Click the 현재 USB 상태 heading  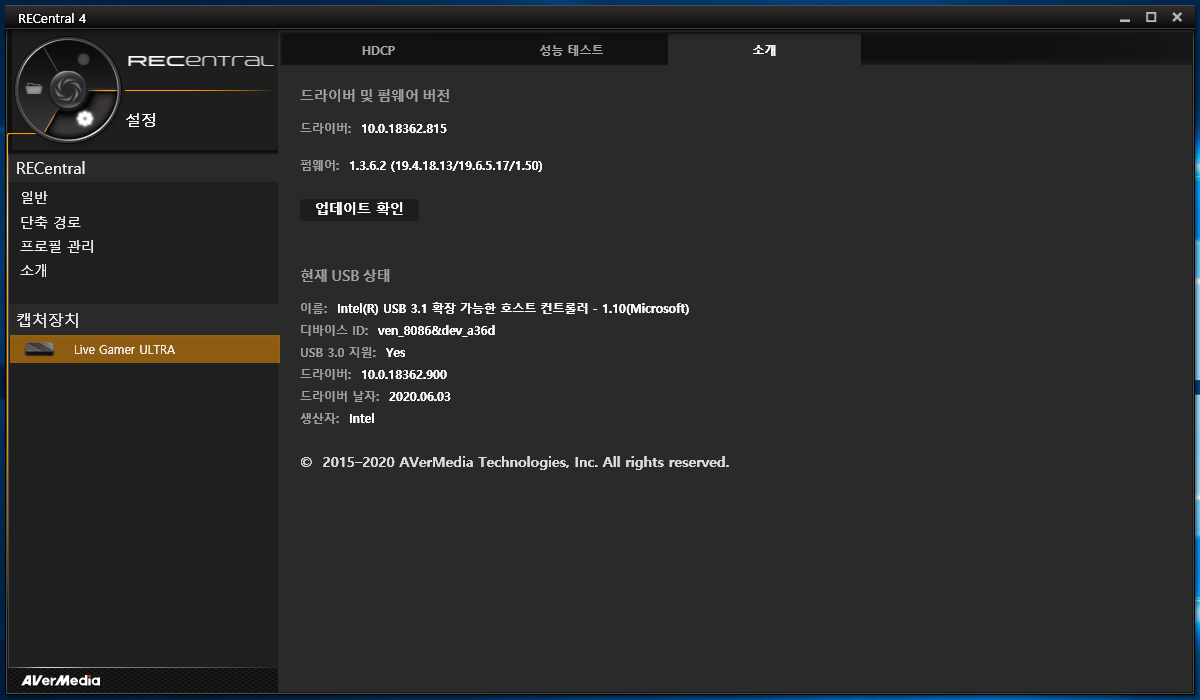coord(345,276)
